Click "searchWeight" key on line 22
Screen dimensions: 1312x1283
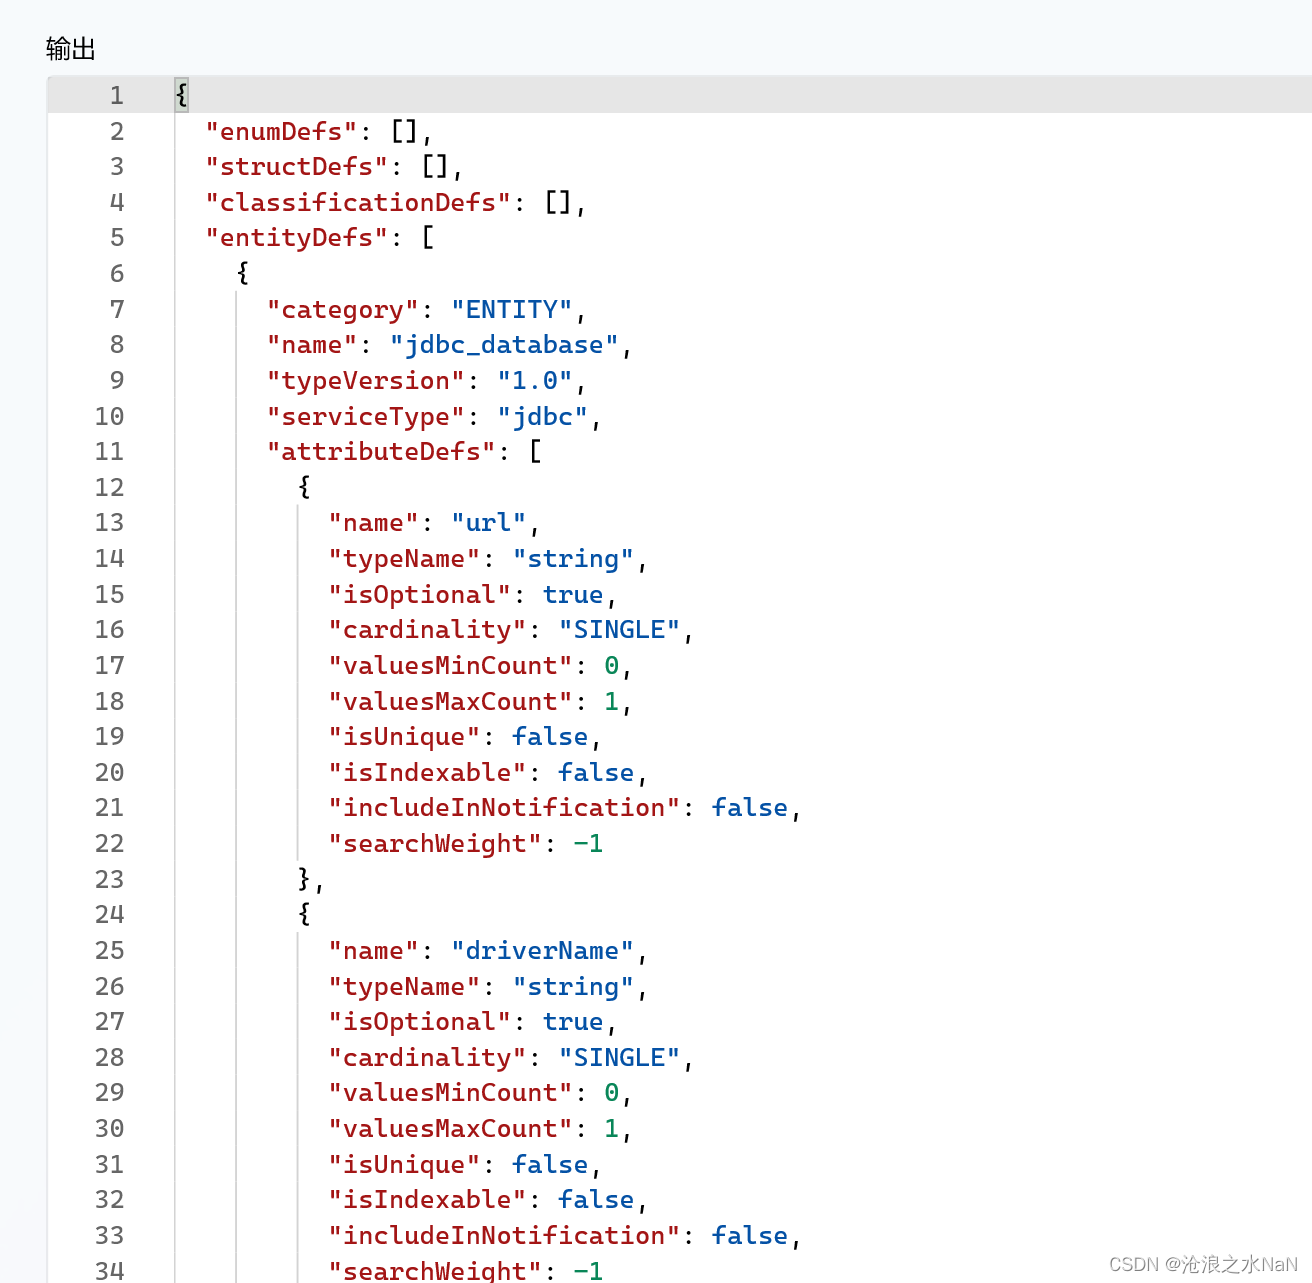tap(435, 844)
